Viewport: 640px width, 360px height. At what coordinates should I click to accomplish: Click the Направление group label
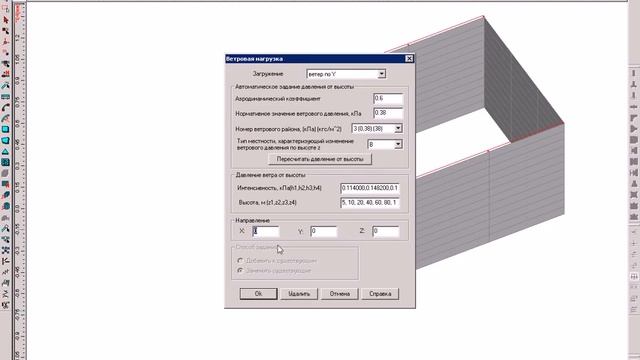click(x=253, y=220)
